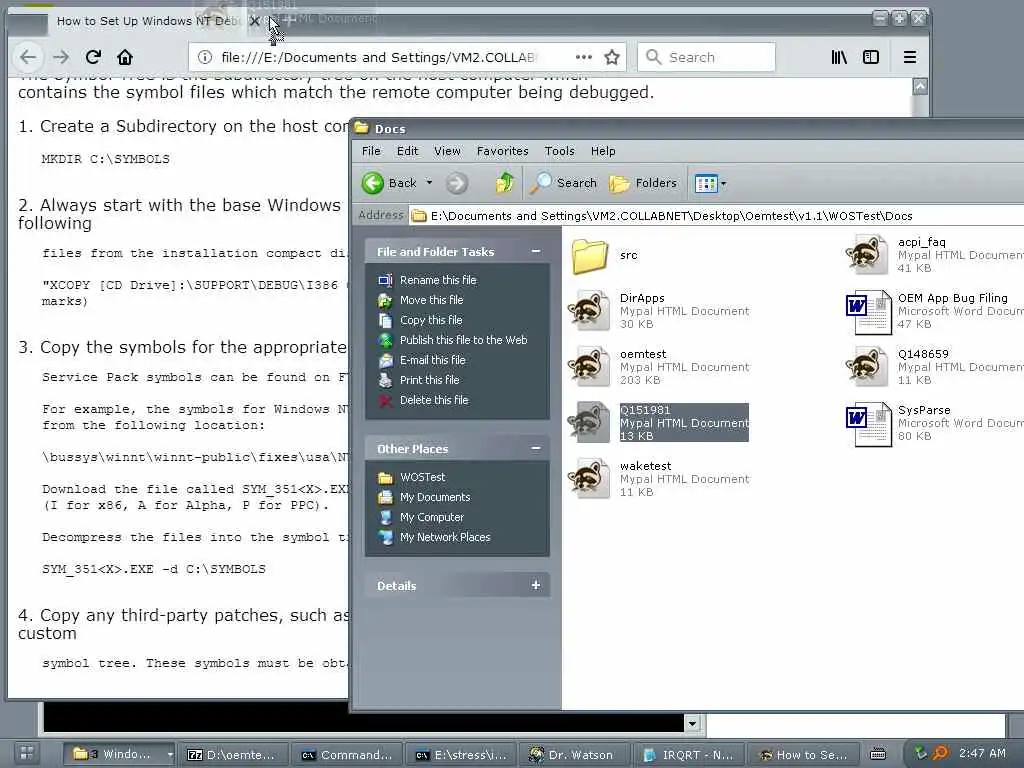
Task: Click 'Rename this file' task
Action: pos(428,280)
